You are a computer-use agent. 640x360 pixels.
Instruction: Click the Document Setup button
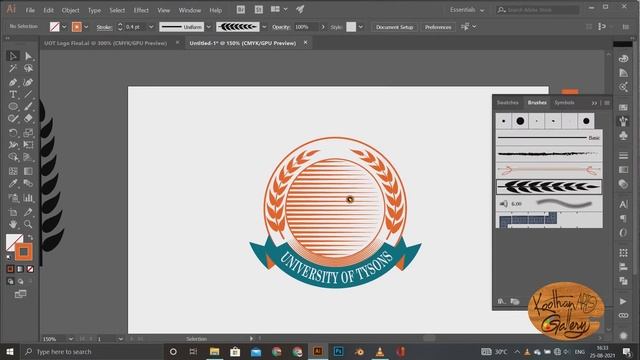pos(394,27)
